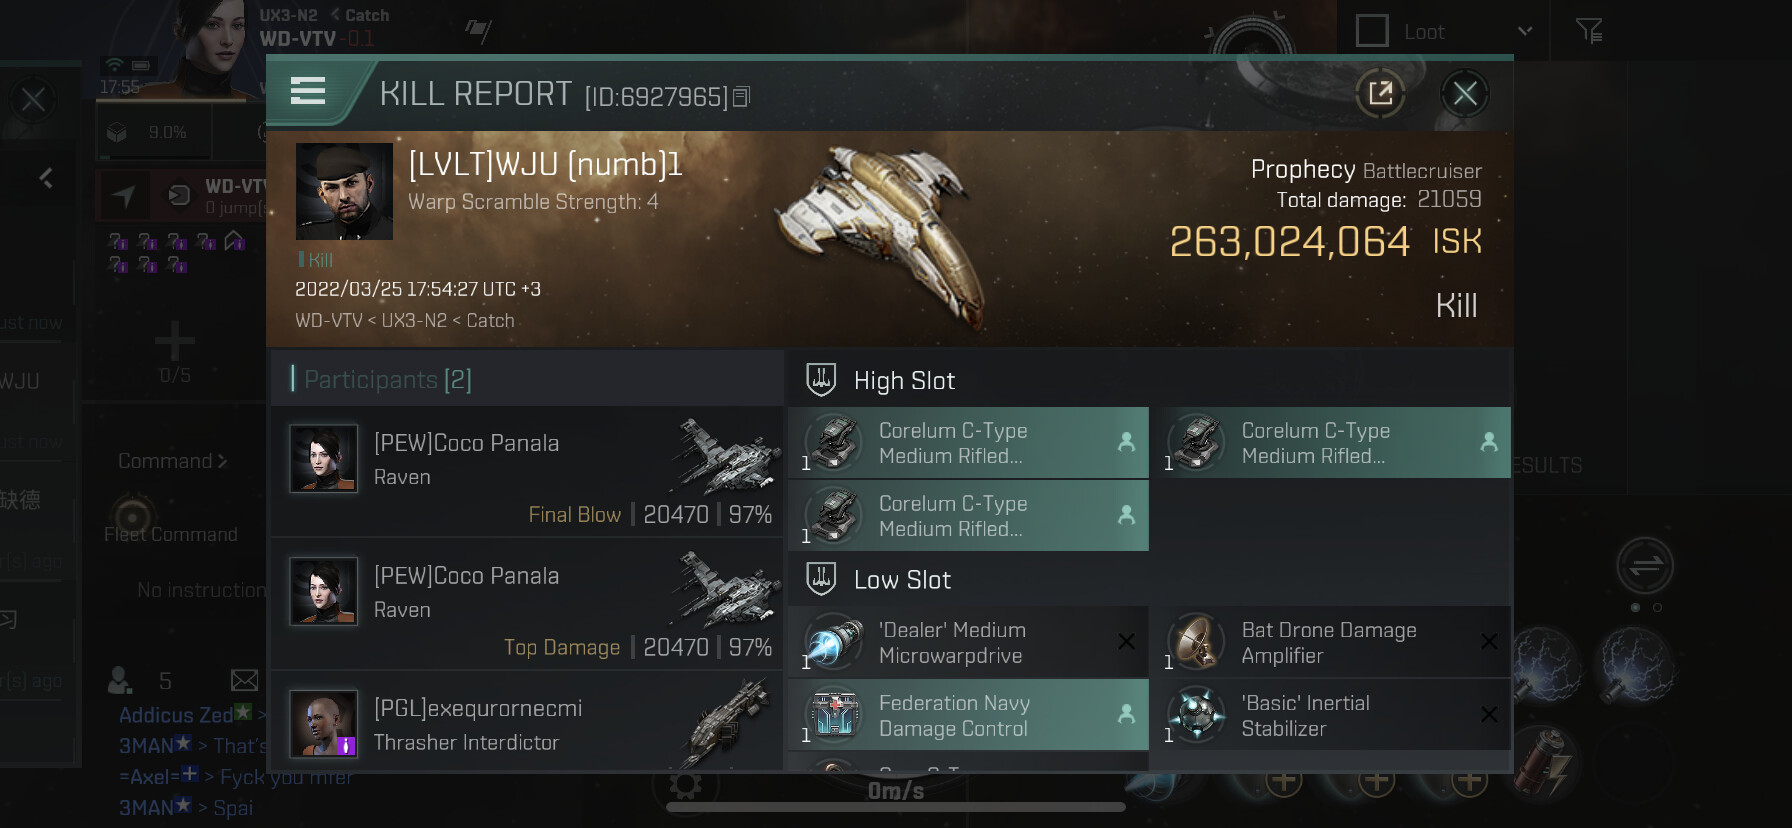Select the Federation Navy Damage Control module
Viewport: 1792px width, 828px height.
pos(968,716)
